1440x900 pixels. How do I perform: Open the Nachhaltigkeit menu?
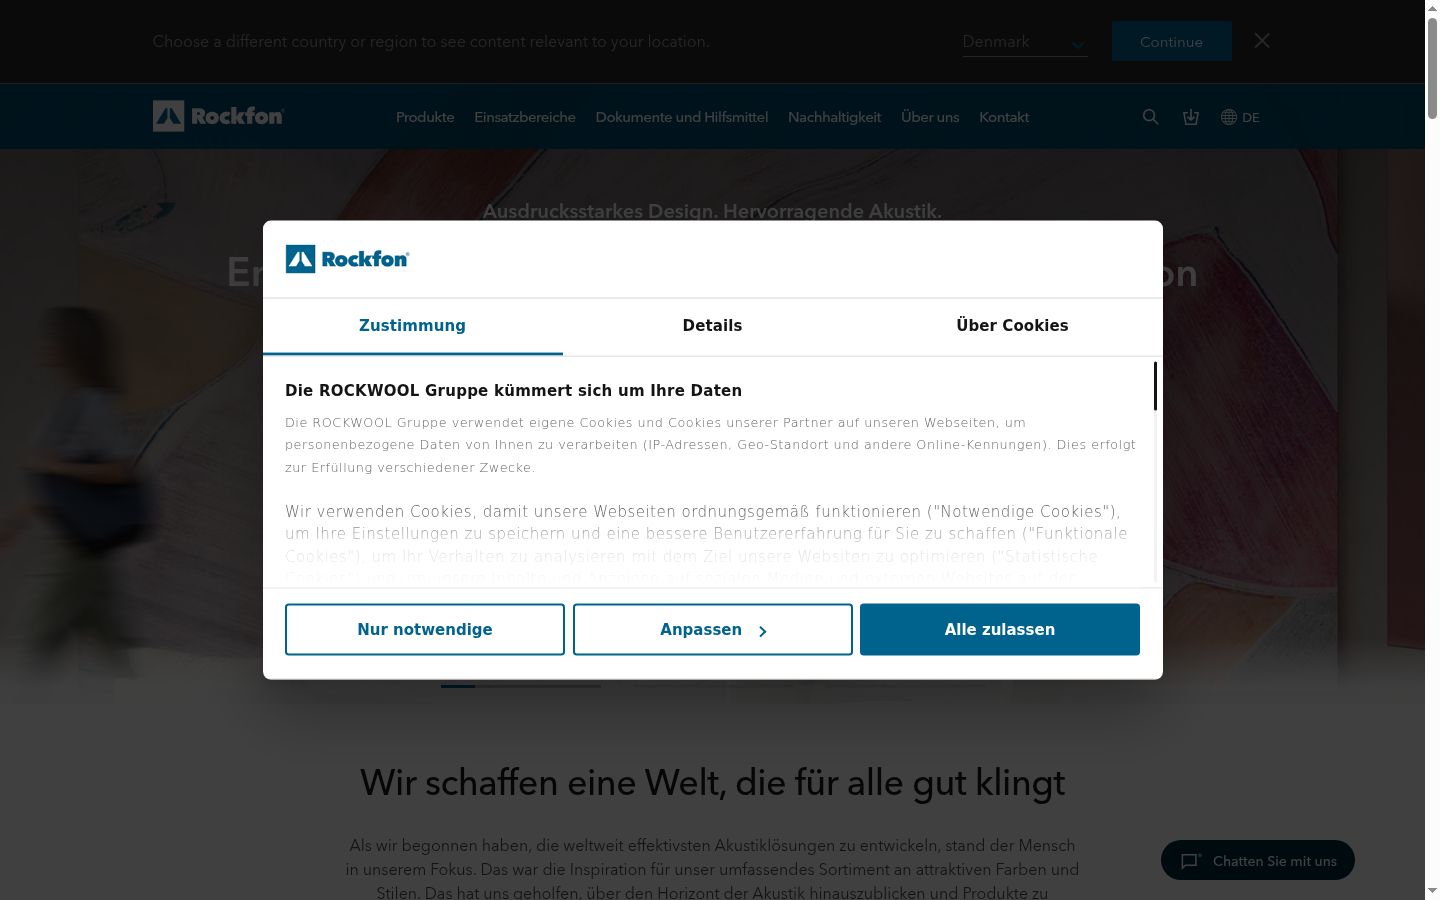tap(834, 117)
